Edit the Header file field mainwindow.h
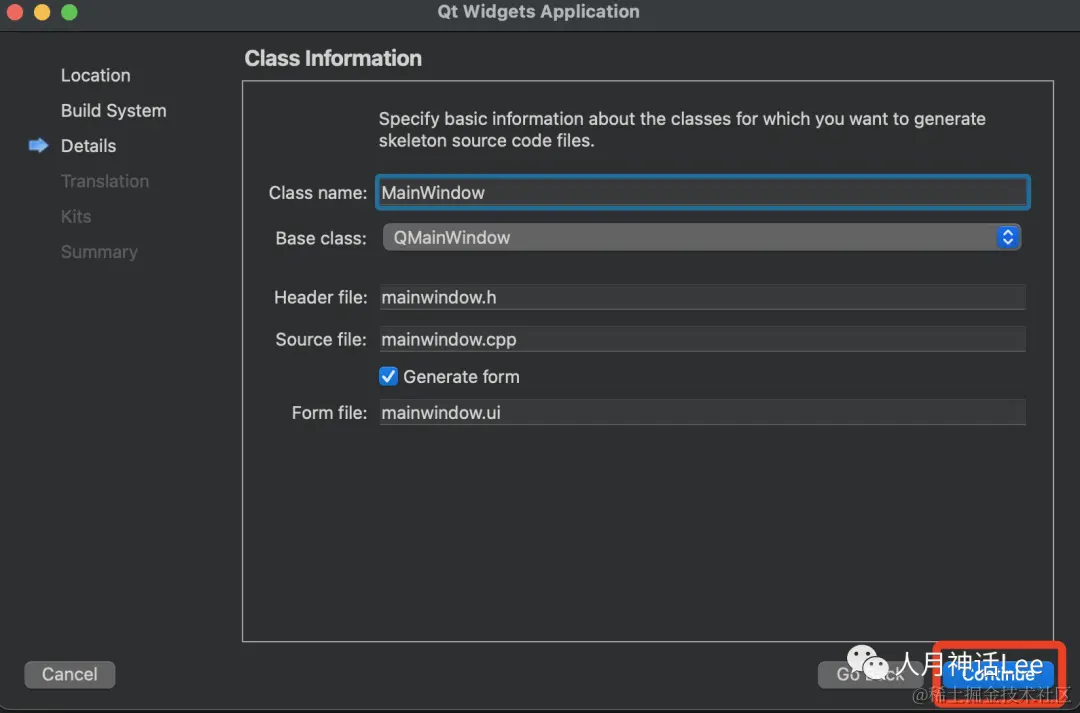 703,297
